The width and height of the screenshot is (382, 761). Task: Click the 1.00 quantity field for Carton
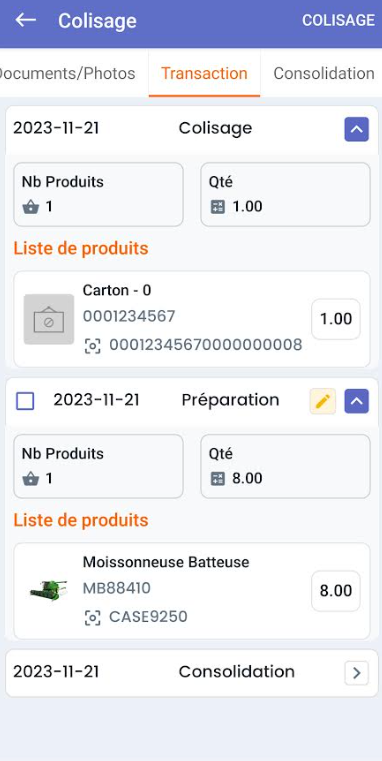coord(336,319)
